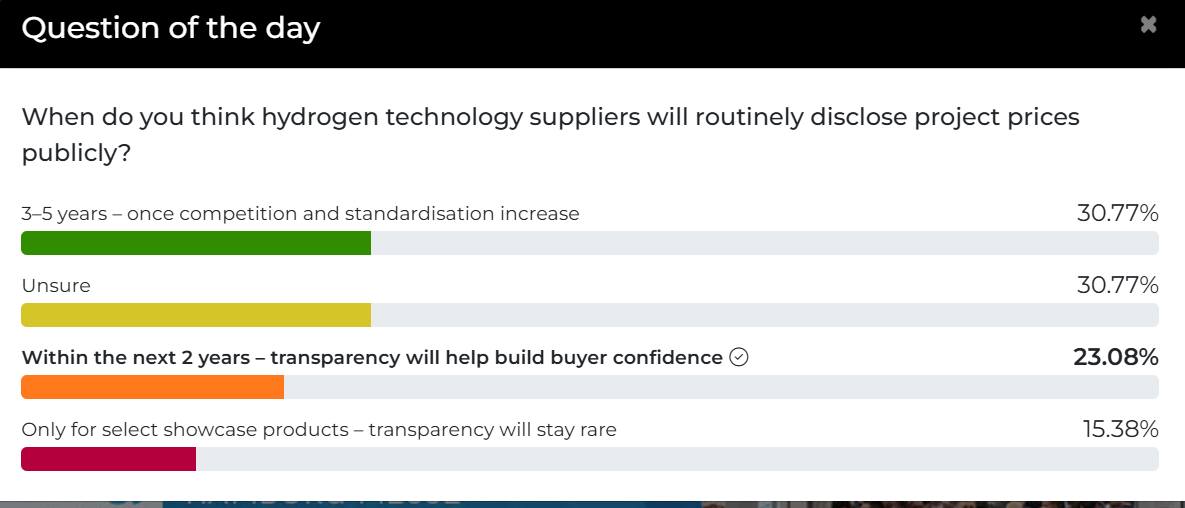Click the yellow filled result bar

(x=196, y=315)
